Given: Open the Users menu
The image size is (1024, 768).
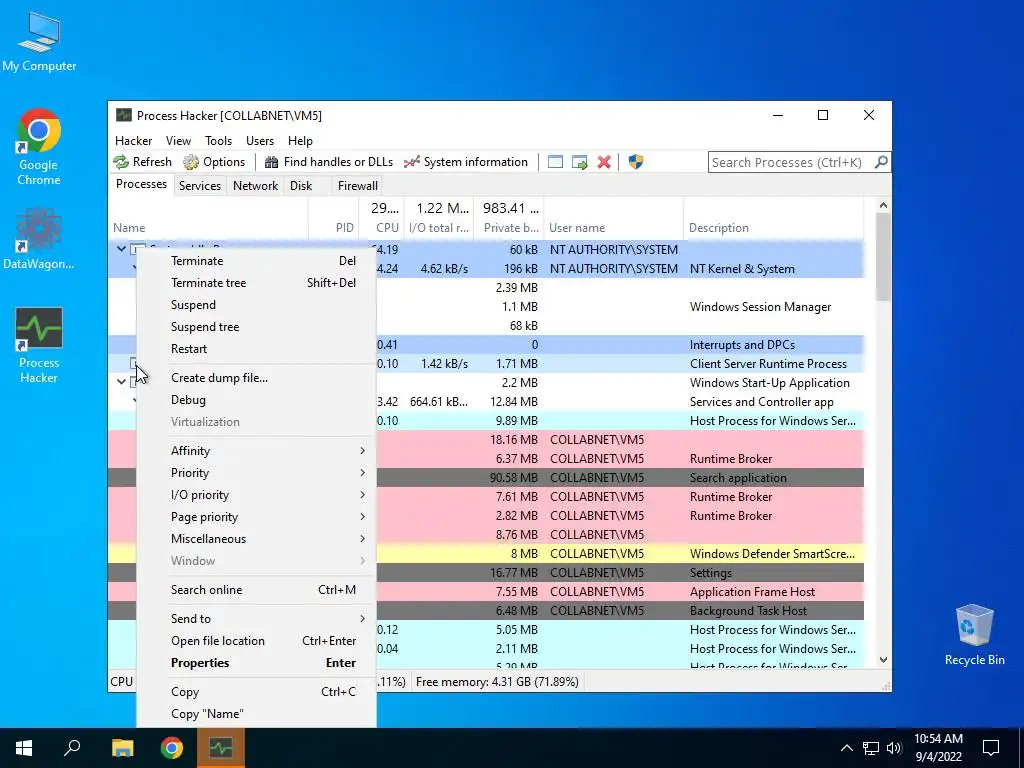Looking at the screenshot, I should [260, 141].
